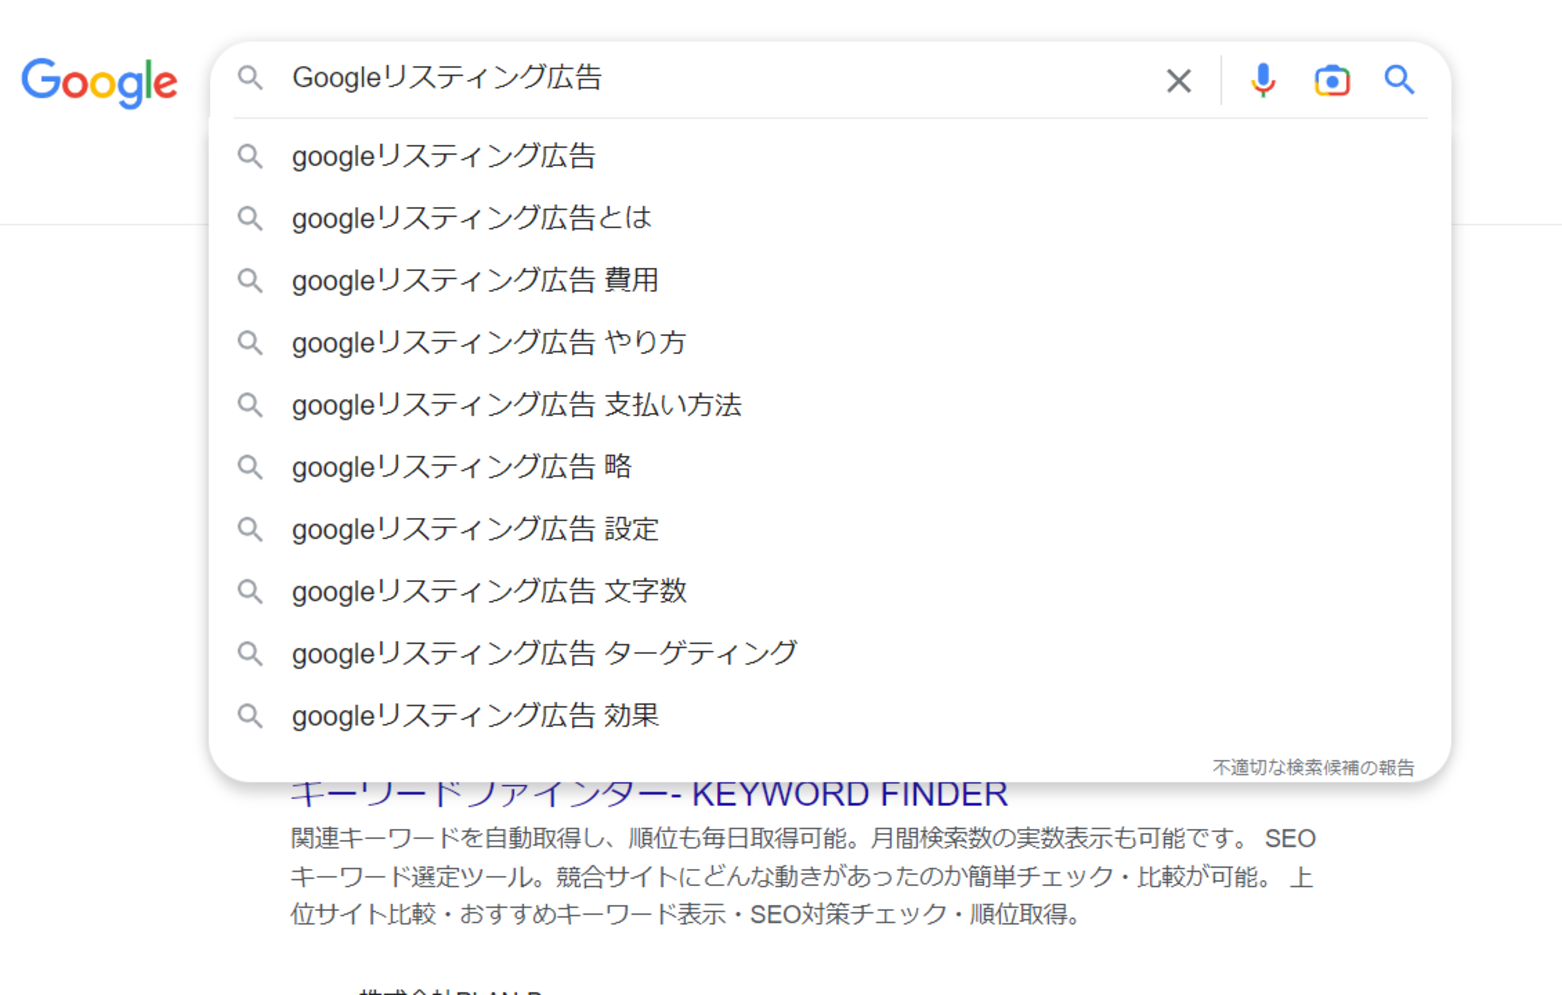The image size is (1562, 995).
Task: Select the 費用 suggestion
Action: (475, 281)
